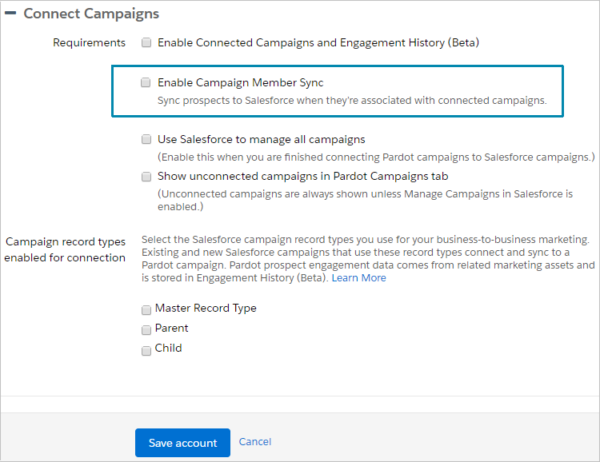The height and width of the screenshot is (462, 600).
Task: Click the Sync prospects to Salesforce description text
Action: 352,100
